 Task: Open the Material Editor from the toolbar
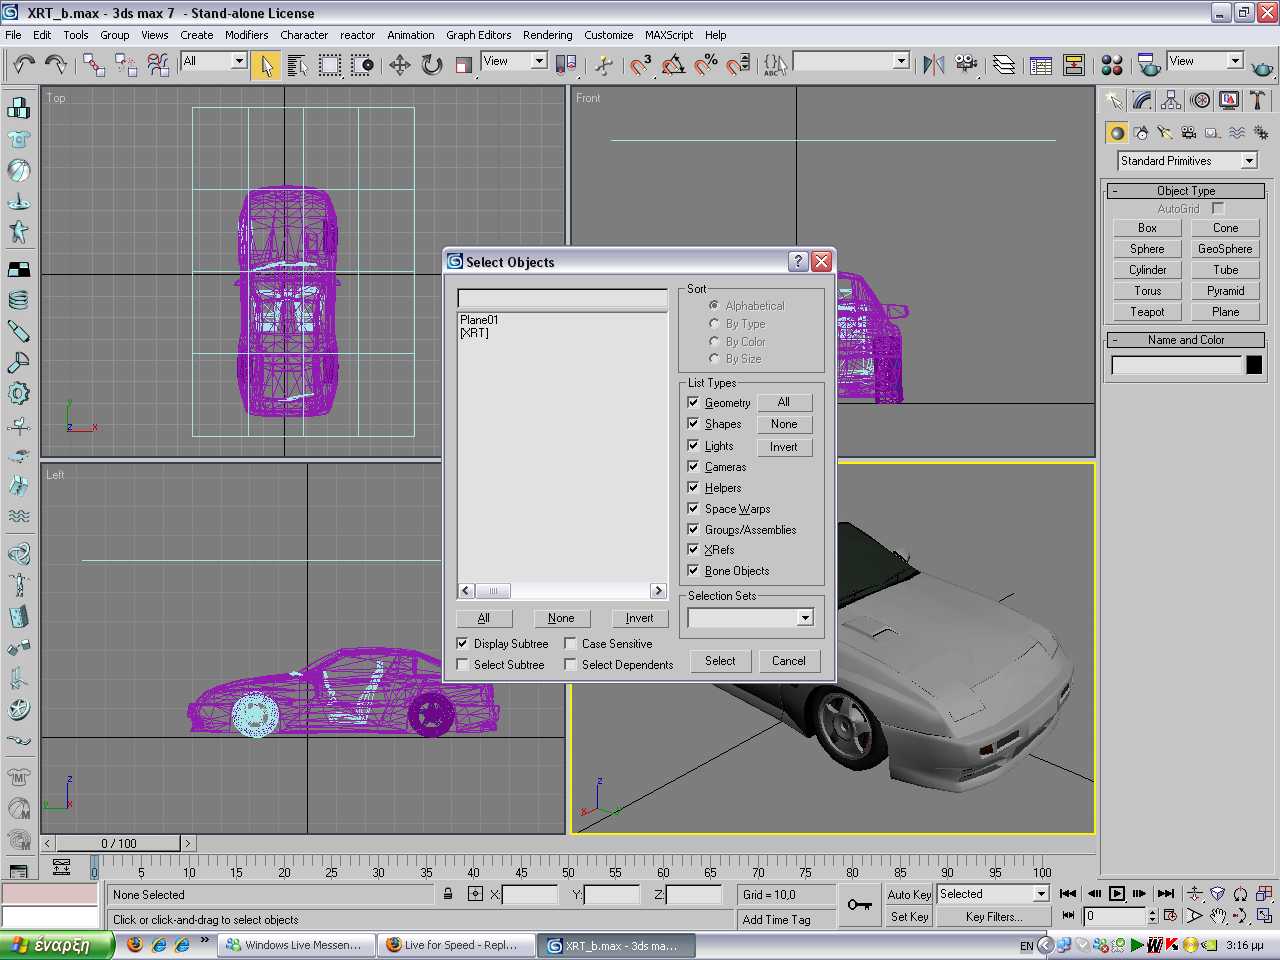tap(1112, 65)
